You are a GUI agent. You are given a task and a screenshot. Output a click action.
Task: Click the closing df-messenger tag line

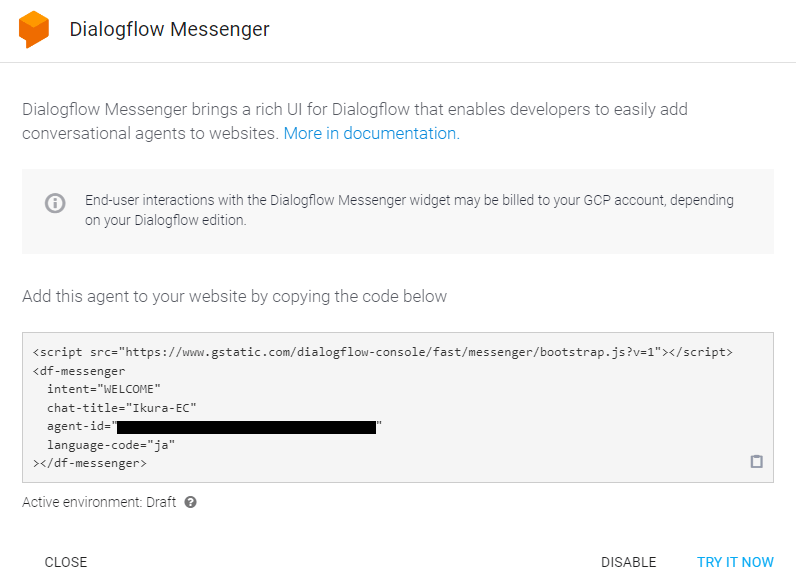pyautogui.click(x=90, y=463)
